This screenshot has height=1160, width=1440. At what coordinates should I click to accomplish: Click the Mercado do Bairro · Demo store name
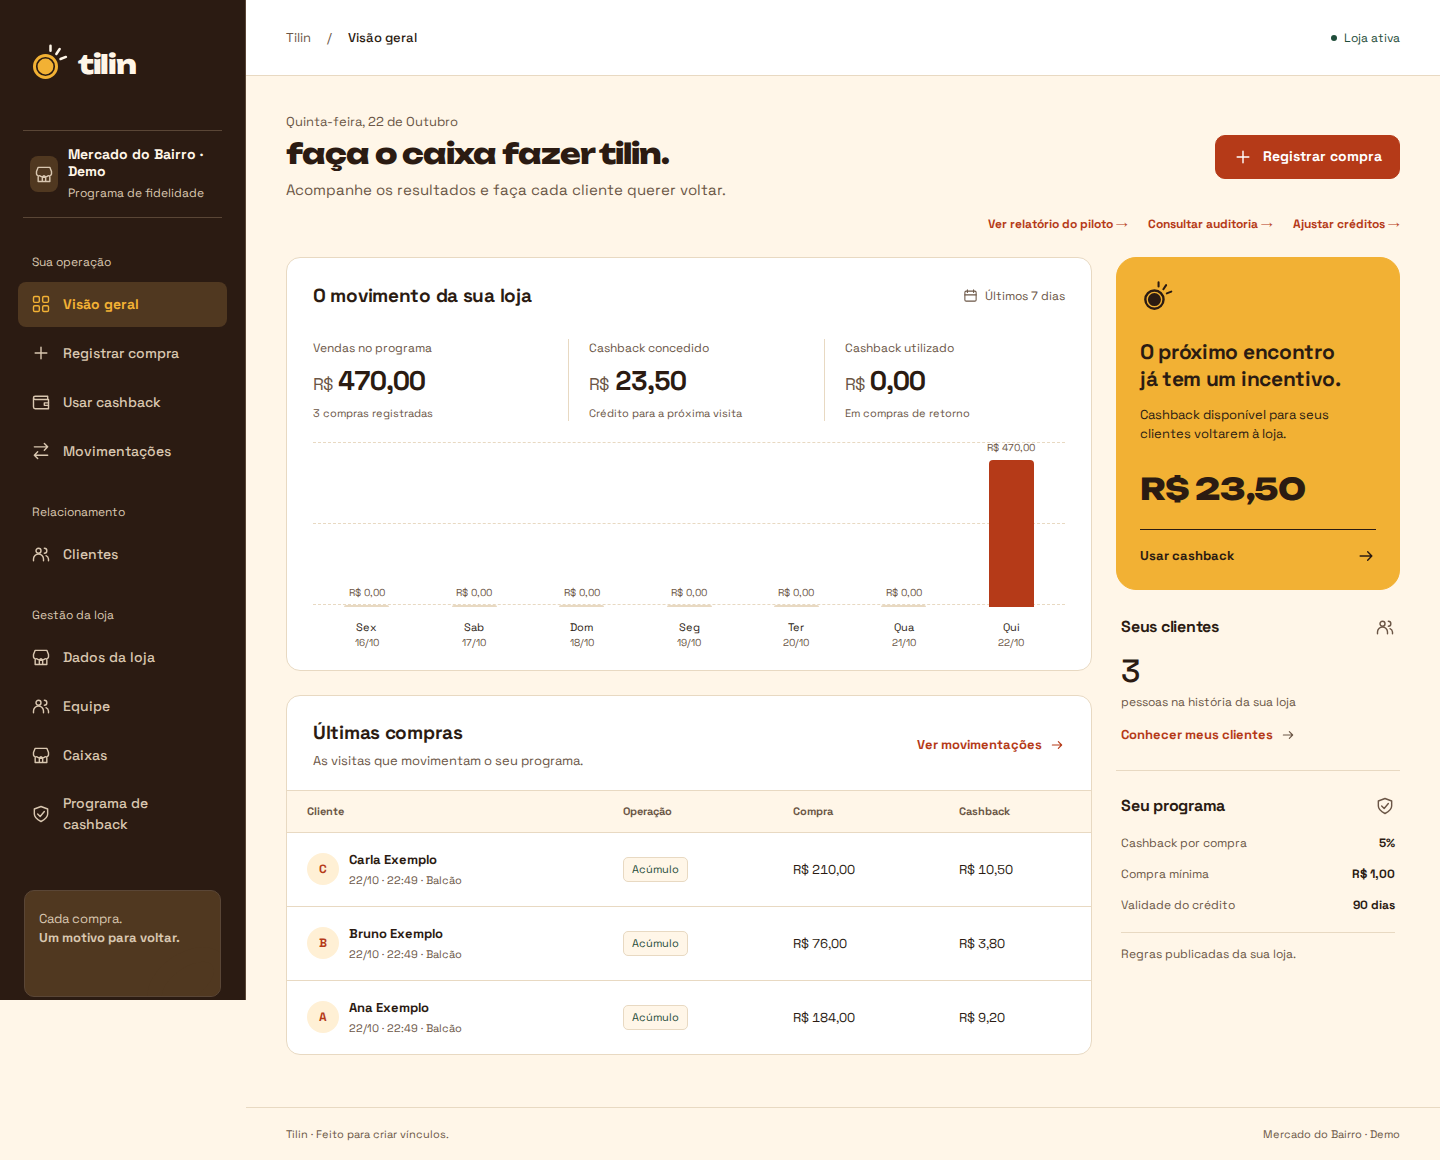[x=136, y=162]
